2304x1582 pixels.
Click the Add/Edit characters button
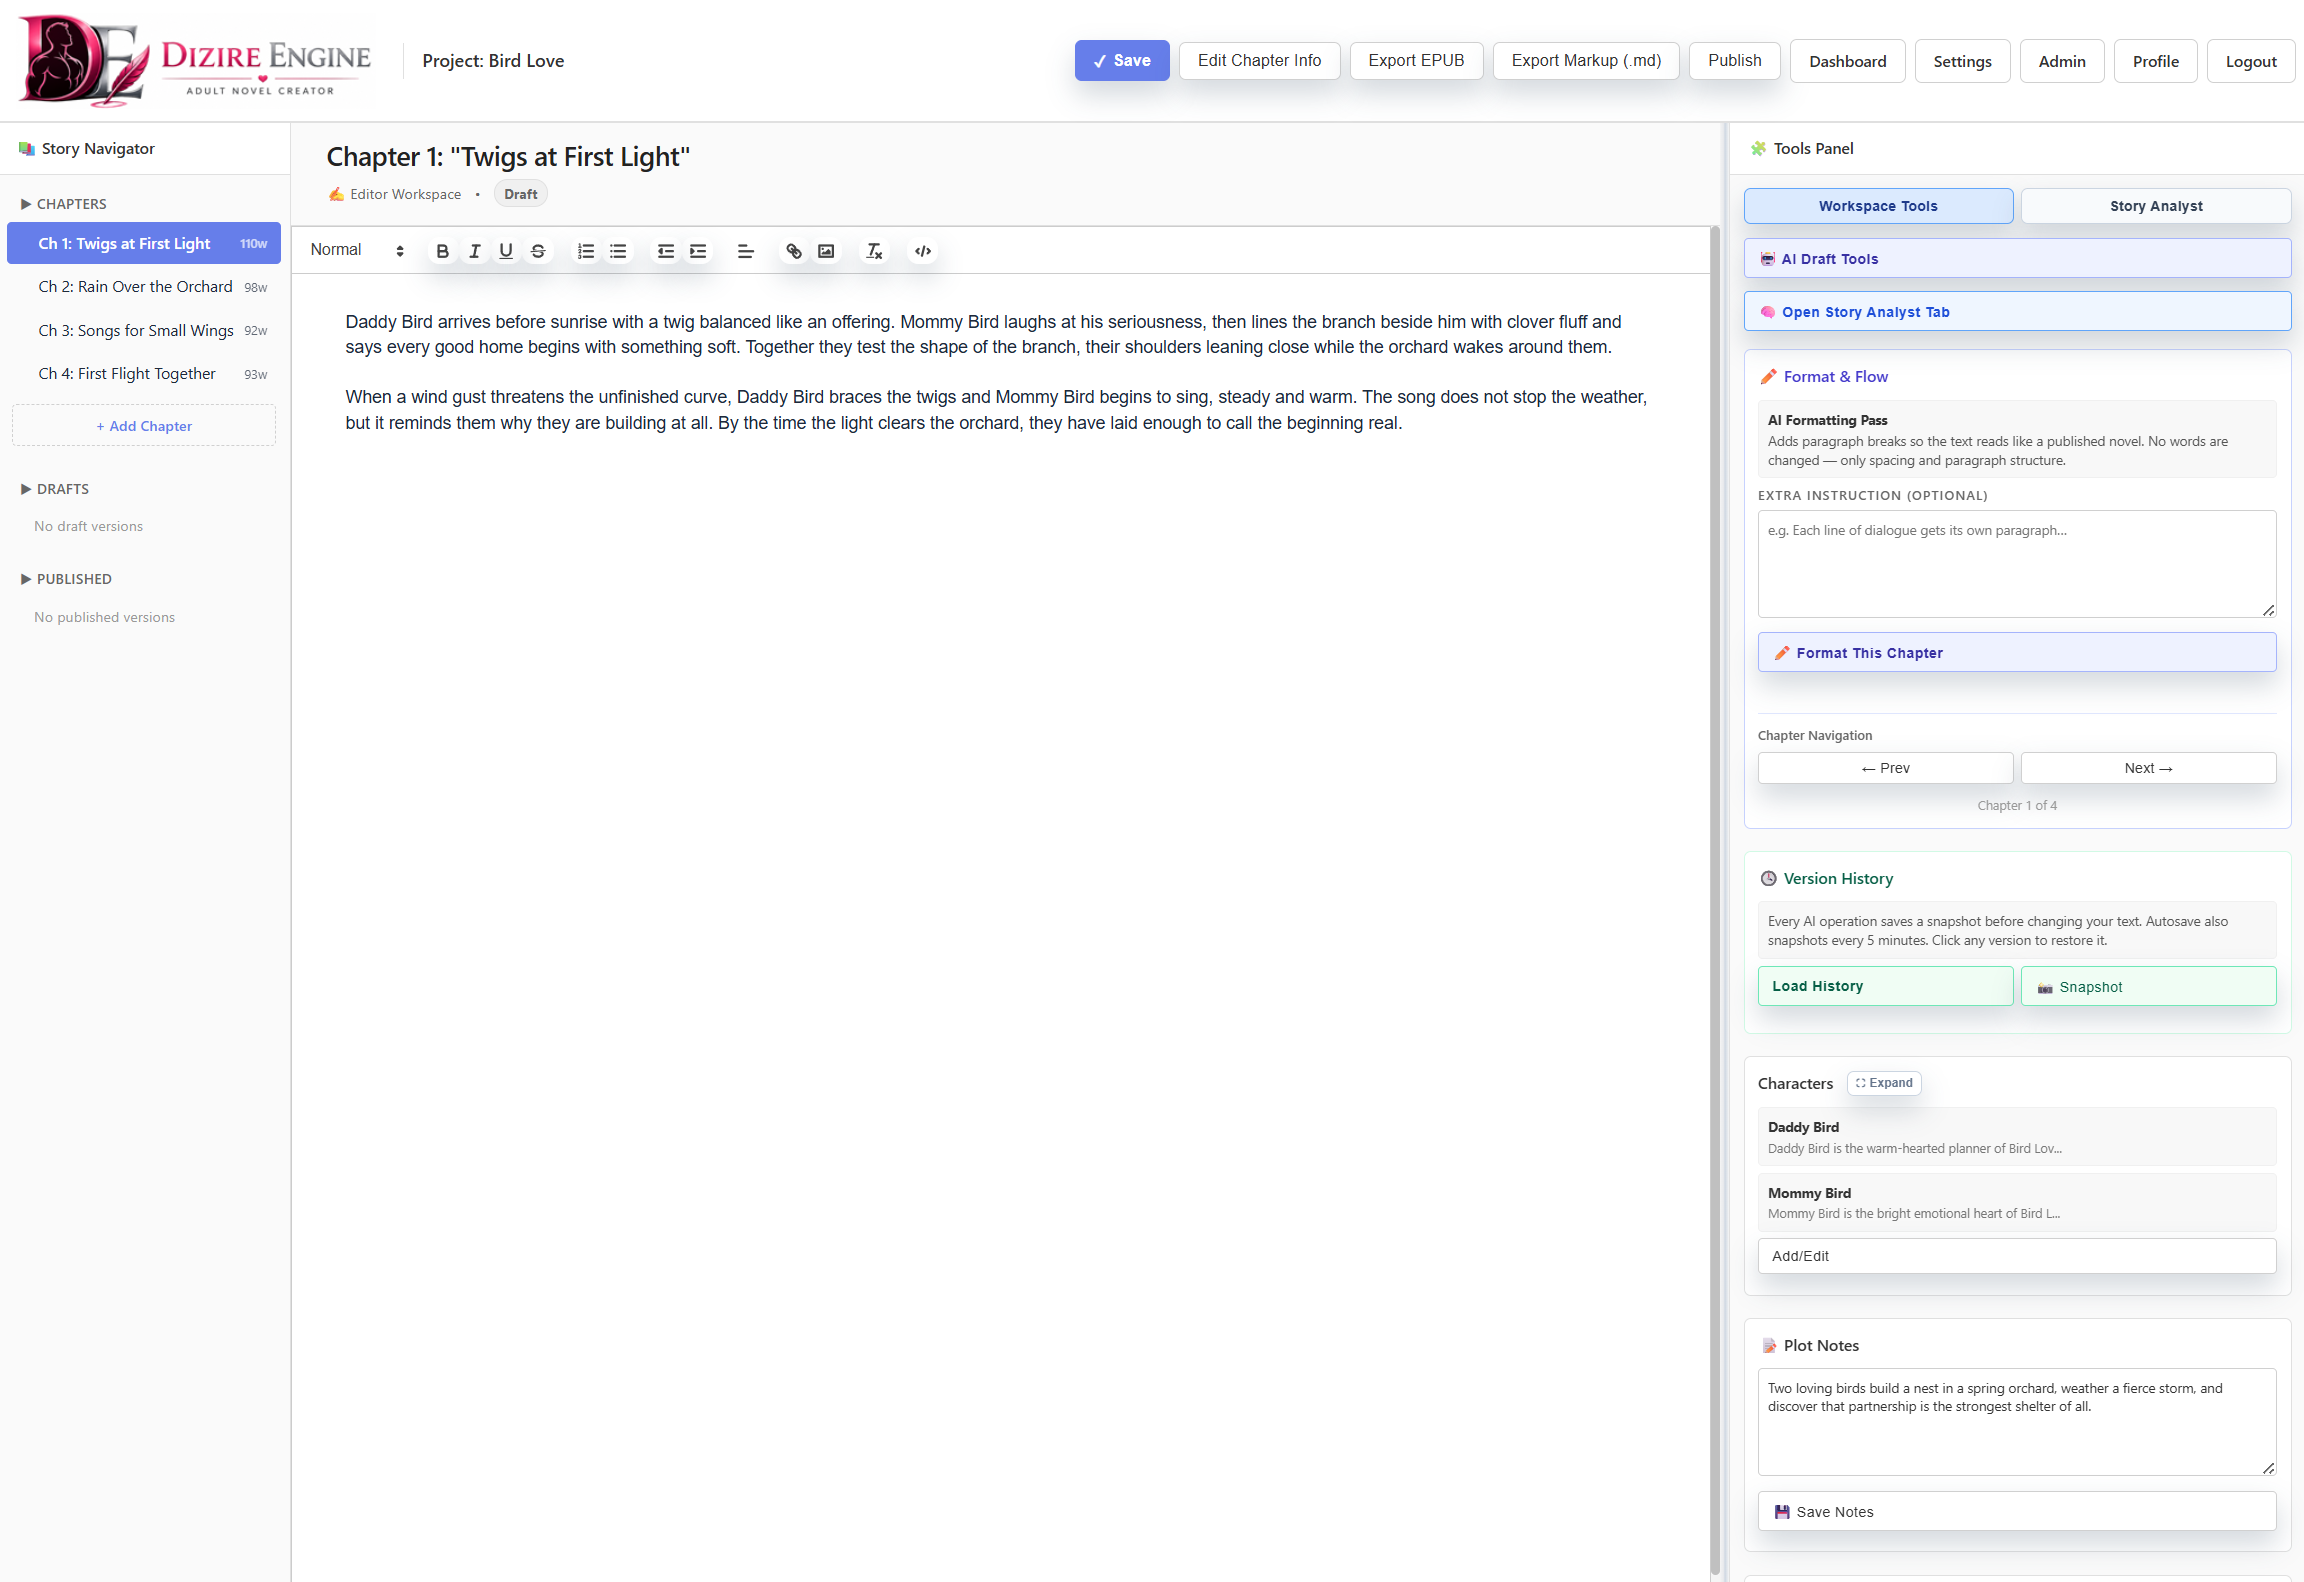(2017, 1256)
